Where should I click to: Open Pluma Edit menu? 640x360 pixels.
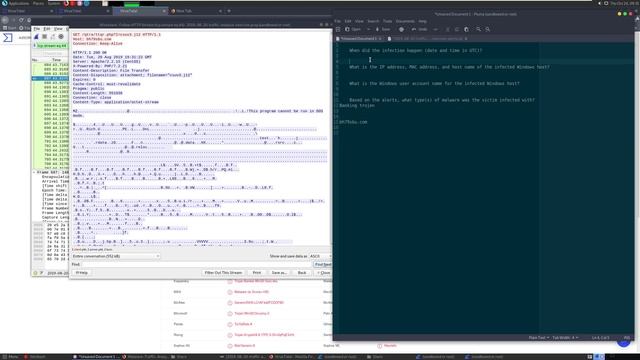[348, 21]
